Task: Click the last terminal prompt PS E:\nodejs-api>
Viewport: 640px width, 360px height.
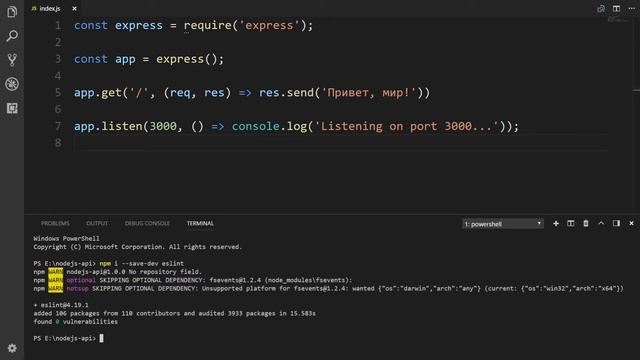Action: 64,338
